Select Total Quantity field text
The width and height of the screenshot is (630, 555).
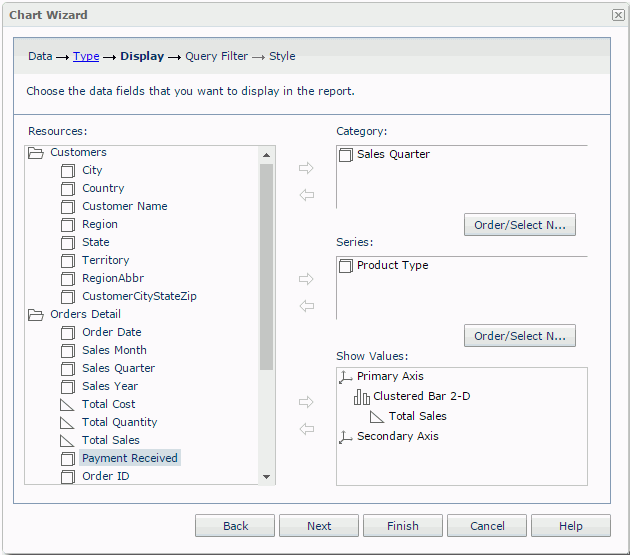pyautogui.click(x=120, y=422)
